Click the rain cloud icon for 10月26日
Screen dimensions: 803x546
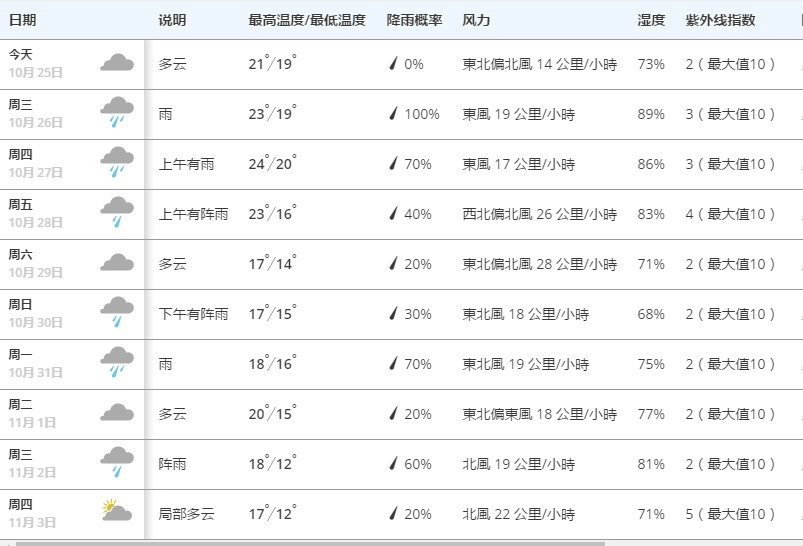tap(117, 112)
